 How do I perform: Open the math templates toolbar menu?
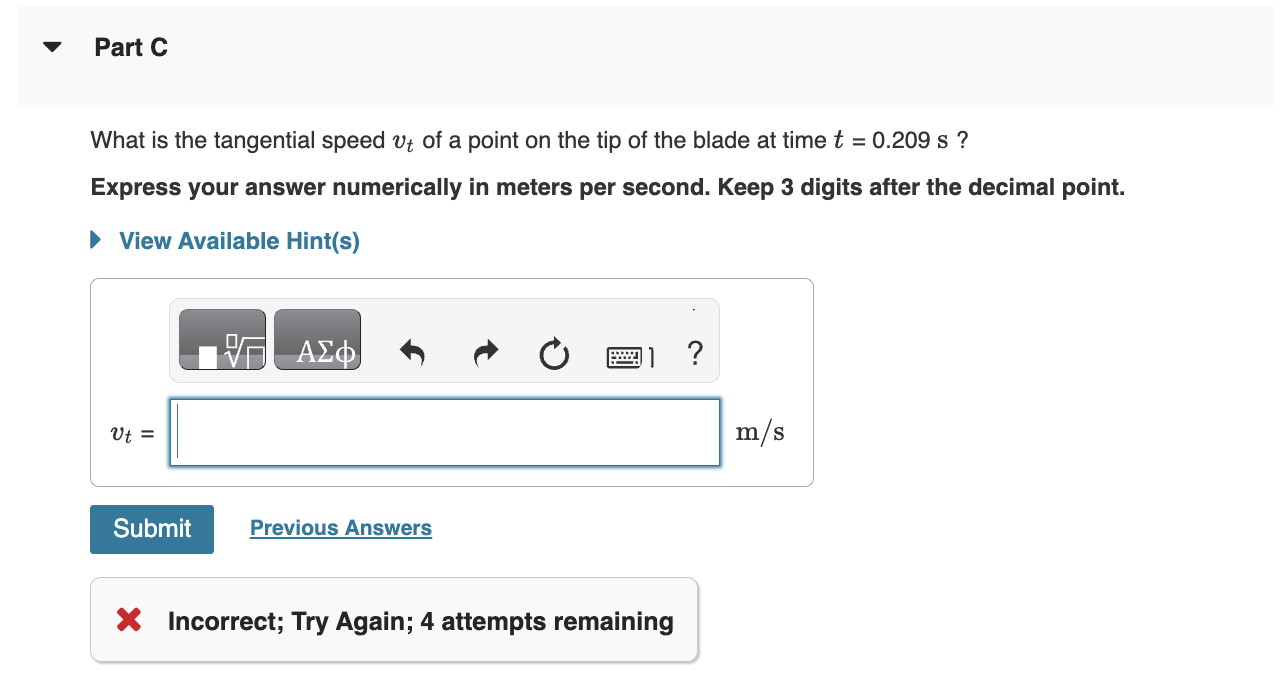coord(222,339)
